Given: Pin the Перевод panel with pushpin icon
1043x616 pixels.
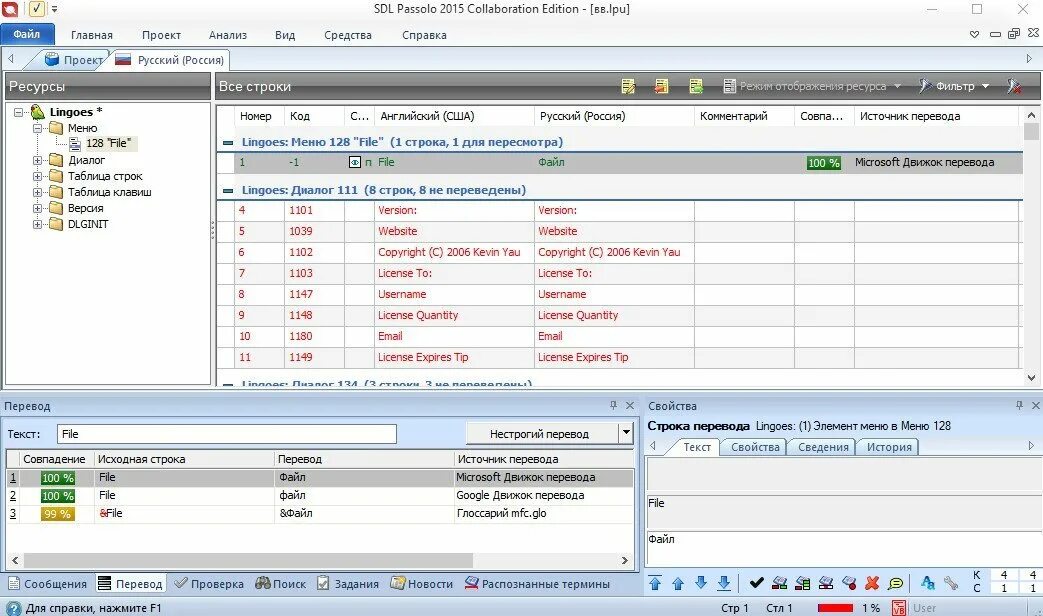Looking at the screenshot, I should tap(613, 405).
